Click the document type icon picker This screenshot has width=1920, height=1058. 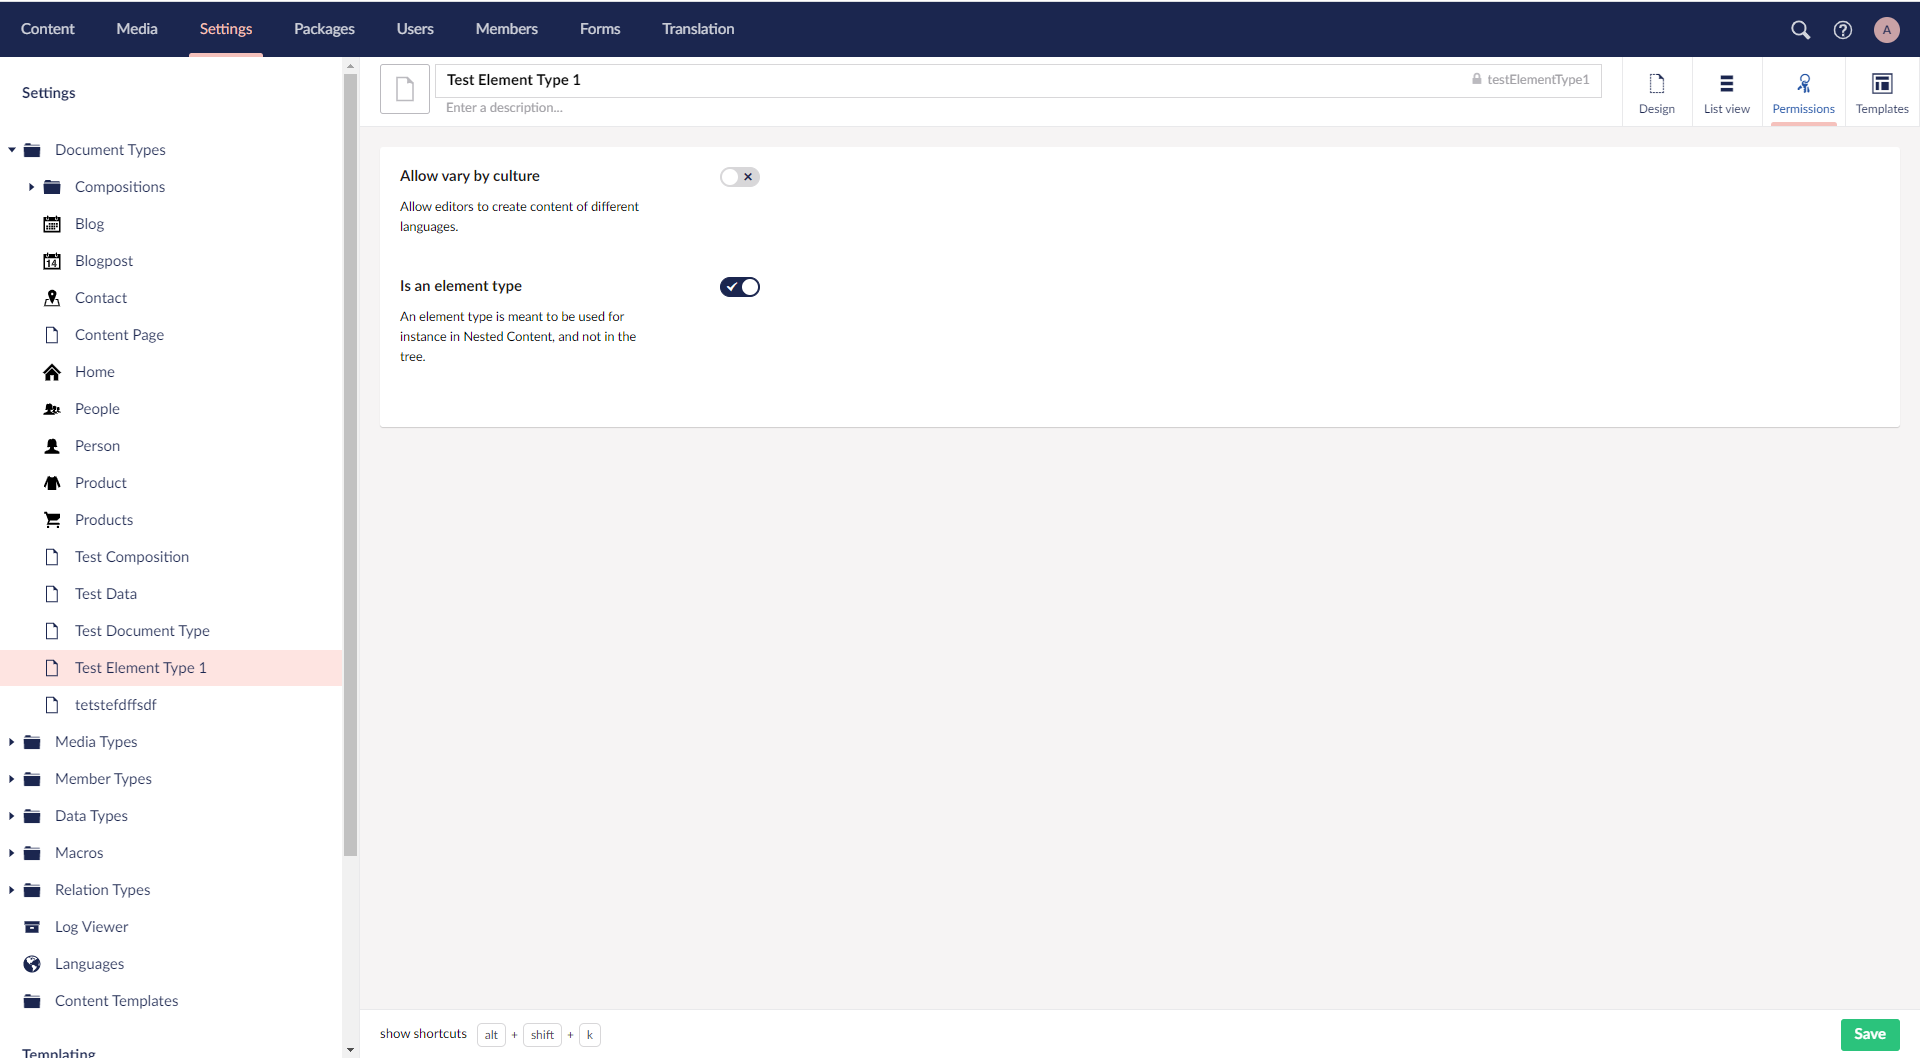coord(405,89)
